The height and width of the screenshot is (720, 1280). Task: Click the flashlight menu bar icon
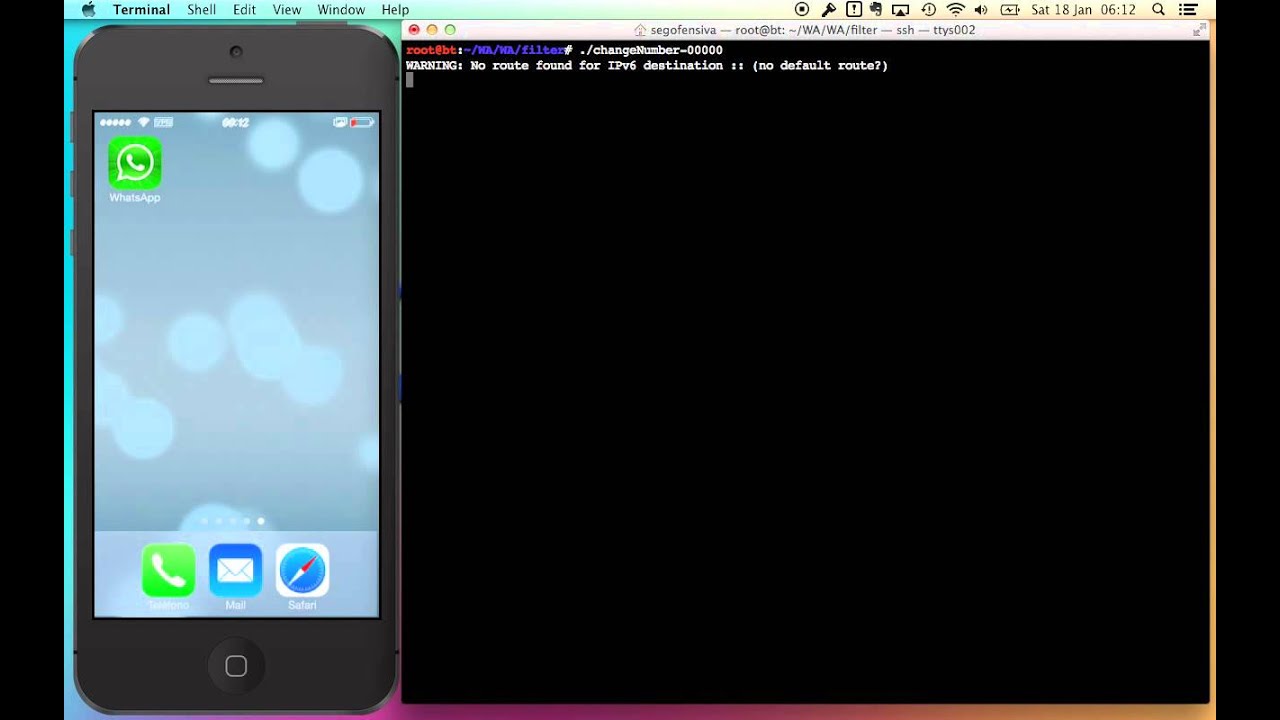(x=828, y=10)
